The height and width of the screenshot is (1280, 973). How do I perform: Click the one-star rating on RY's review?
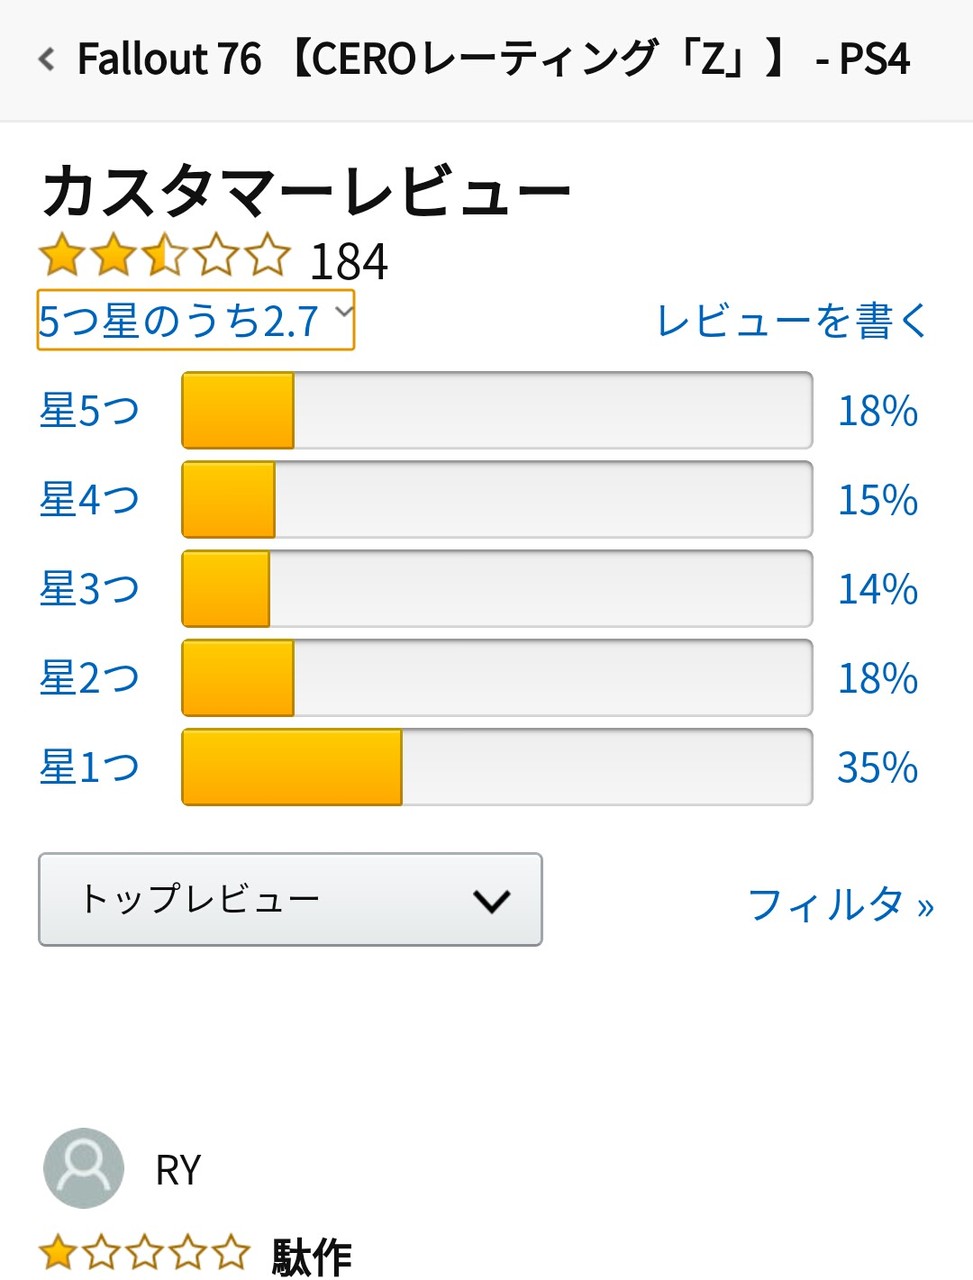click(144, 1254)
